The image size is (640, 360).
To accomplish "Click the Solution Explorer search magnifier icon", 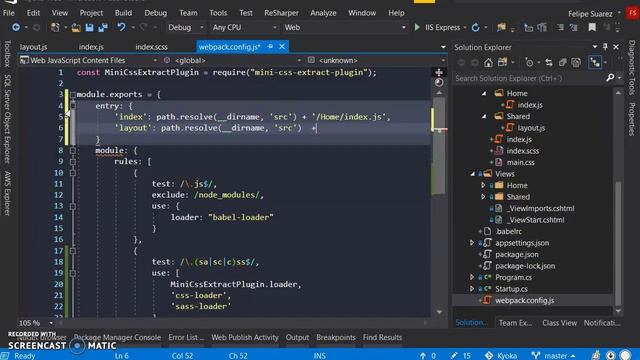I will click(610, 78).
